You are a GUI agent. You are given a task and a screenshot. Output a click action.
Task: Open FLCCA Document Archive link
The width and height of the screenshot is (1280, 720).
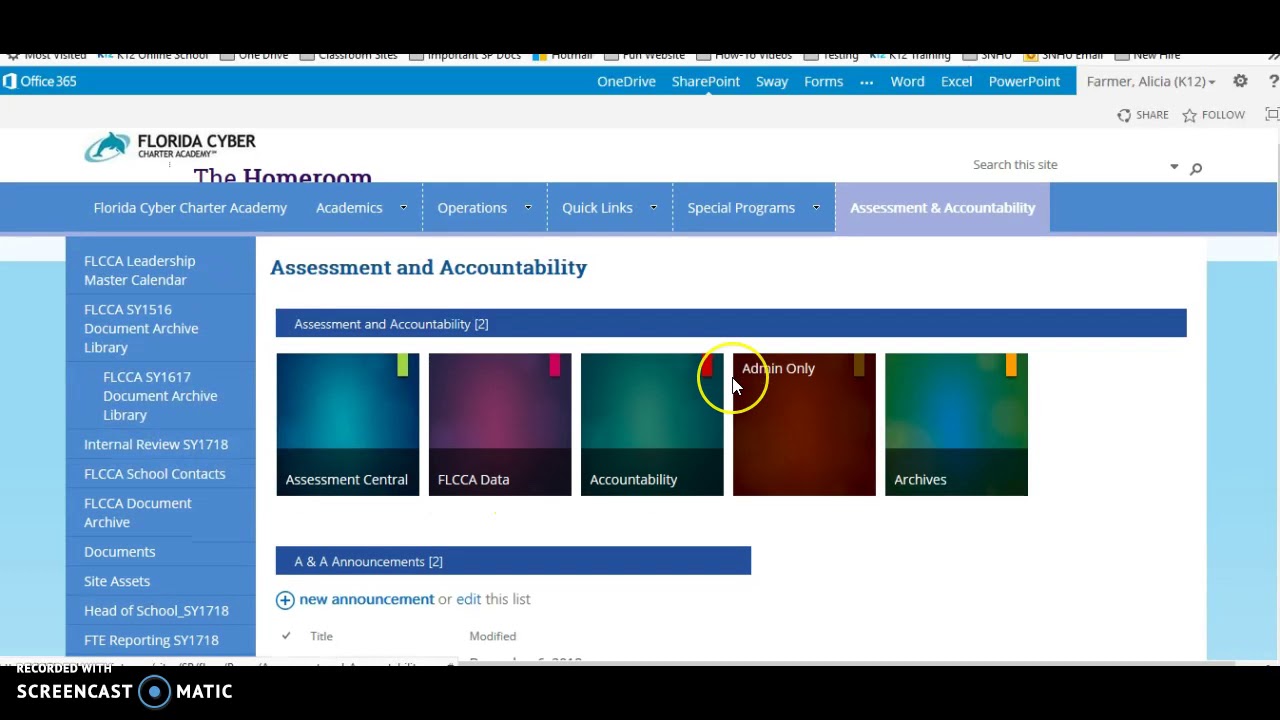pos(138,512)
